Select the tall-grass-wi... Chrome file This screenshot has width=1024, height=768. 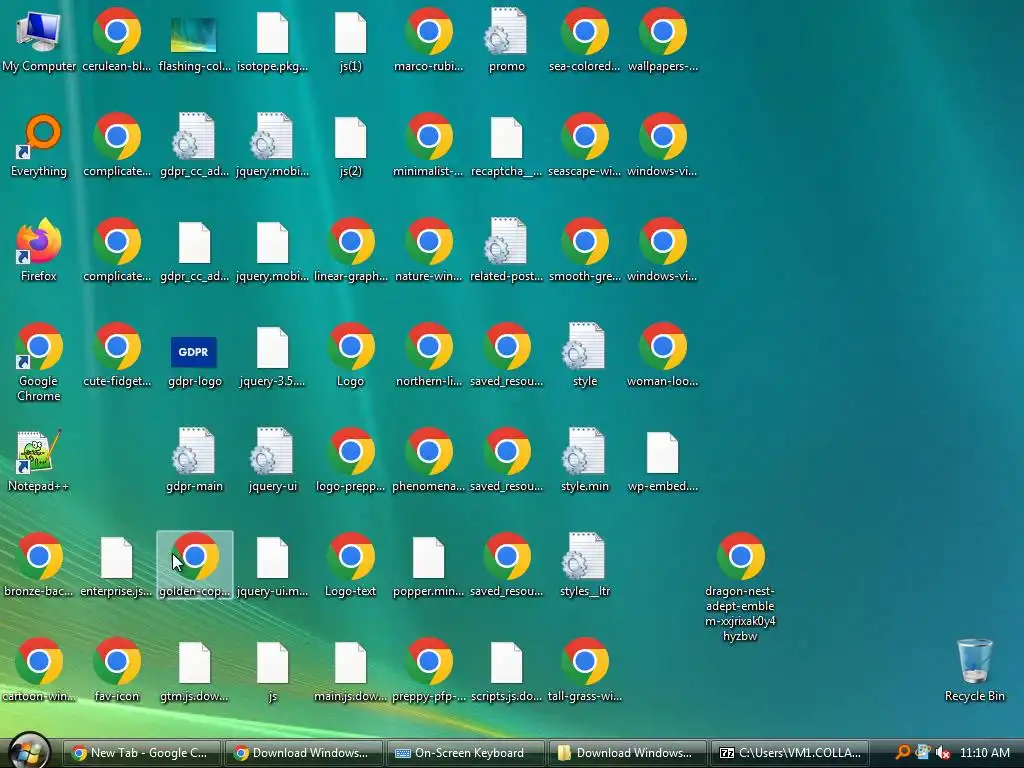pos(584,671)
